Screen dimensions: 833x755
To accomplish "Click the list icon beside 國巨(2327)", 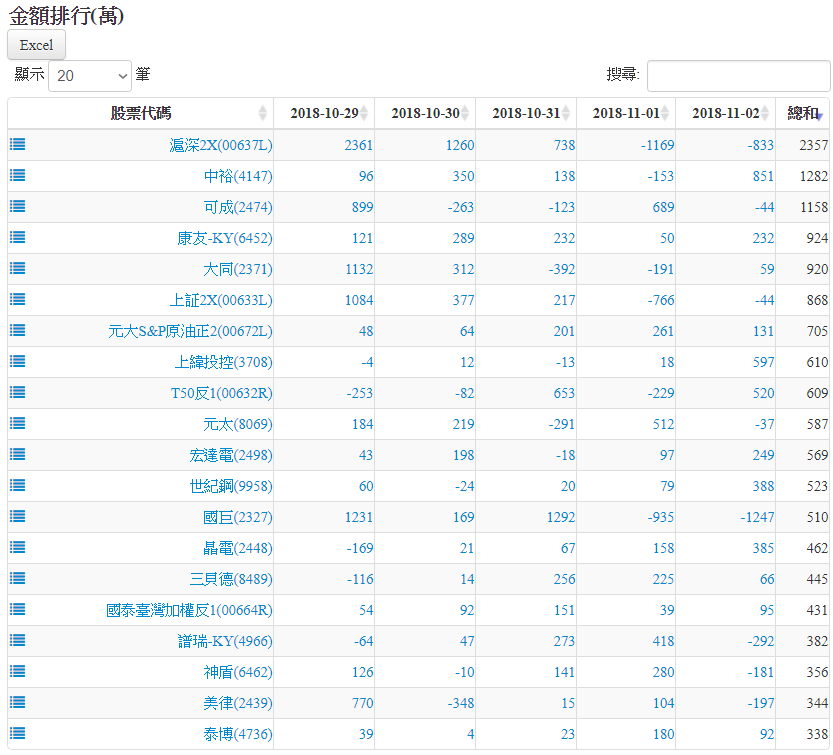I will (x=18, y=516).
